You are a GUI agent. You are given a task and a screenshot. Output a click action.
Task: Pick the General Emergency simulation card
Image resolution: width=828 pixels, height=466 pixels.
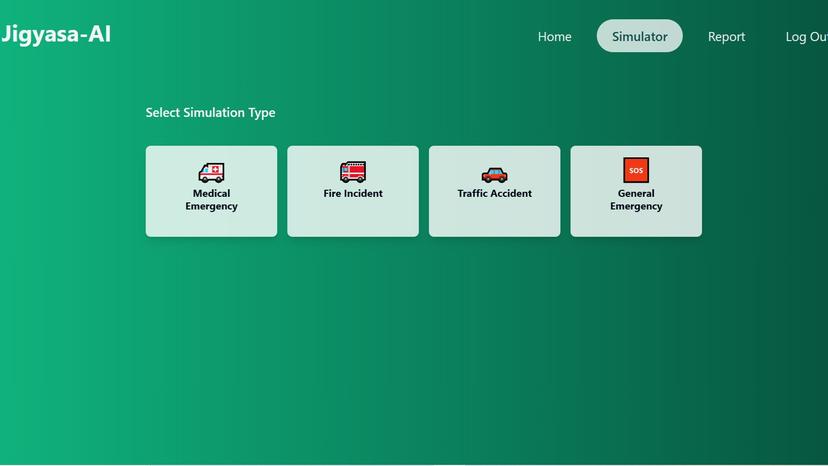[636, 223]
